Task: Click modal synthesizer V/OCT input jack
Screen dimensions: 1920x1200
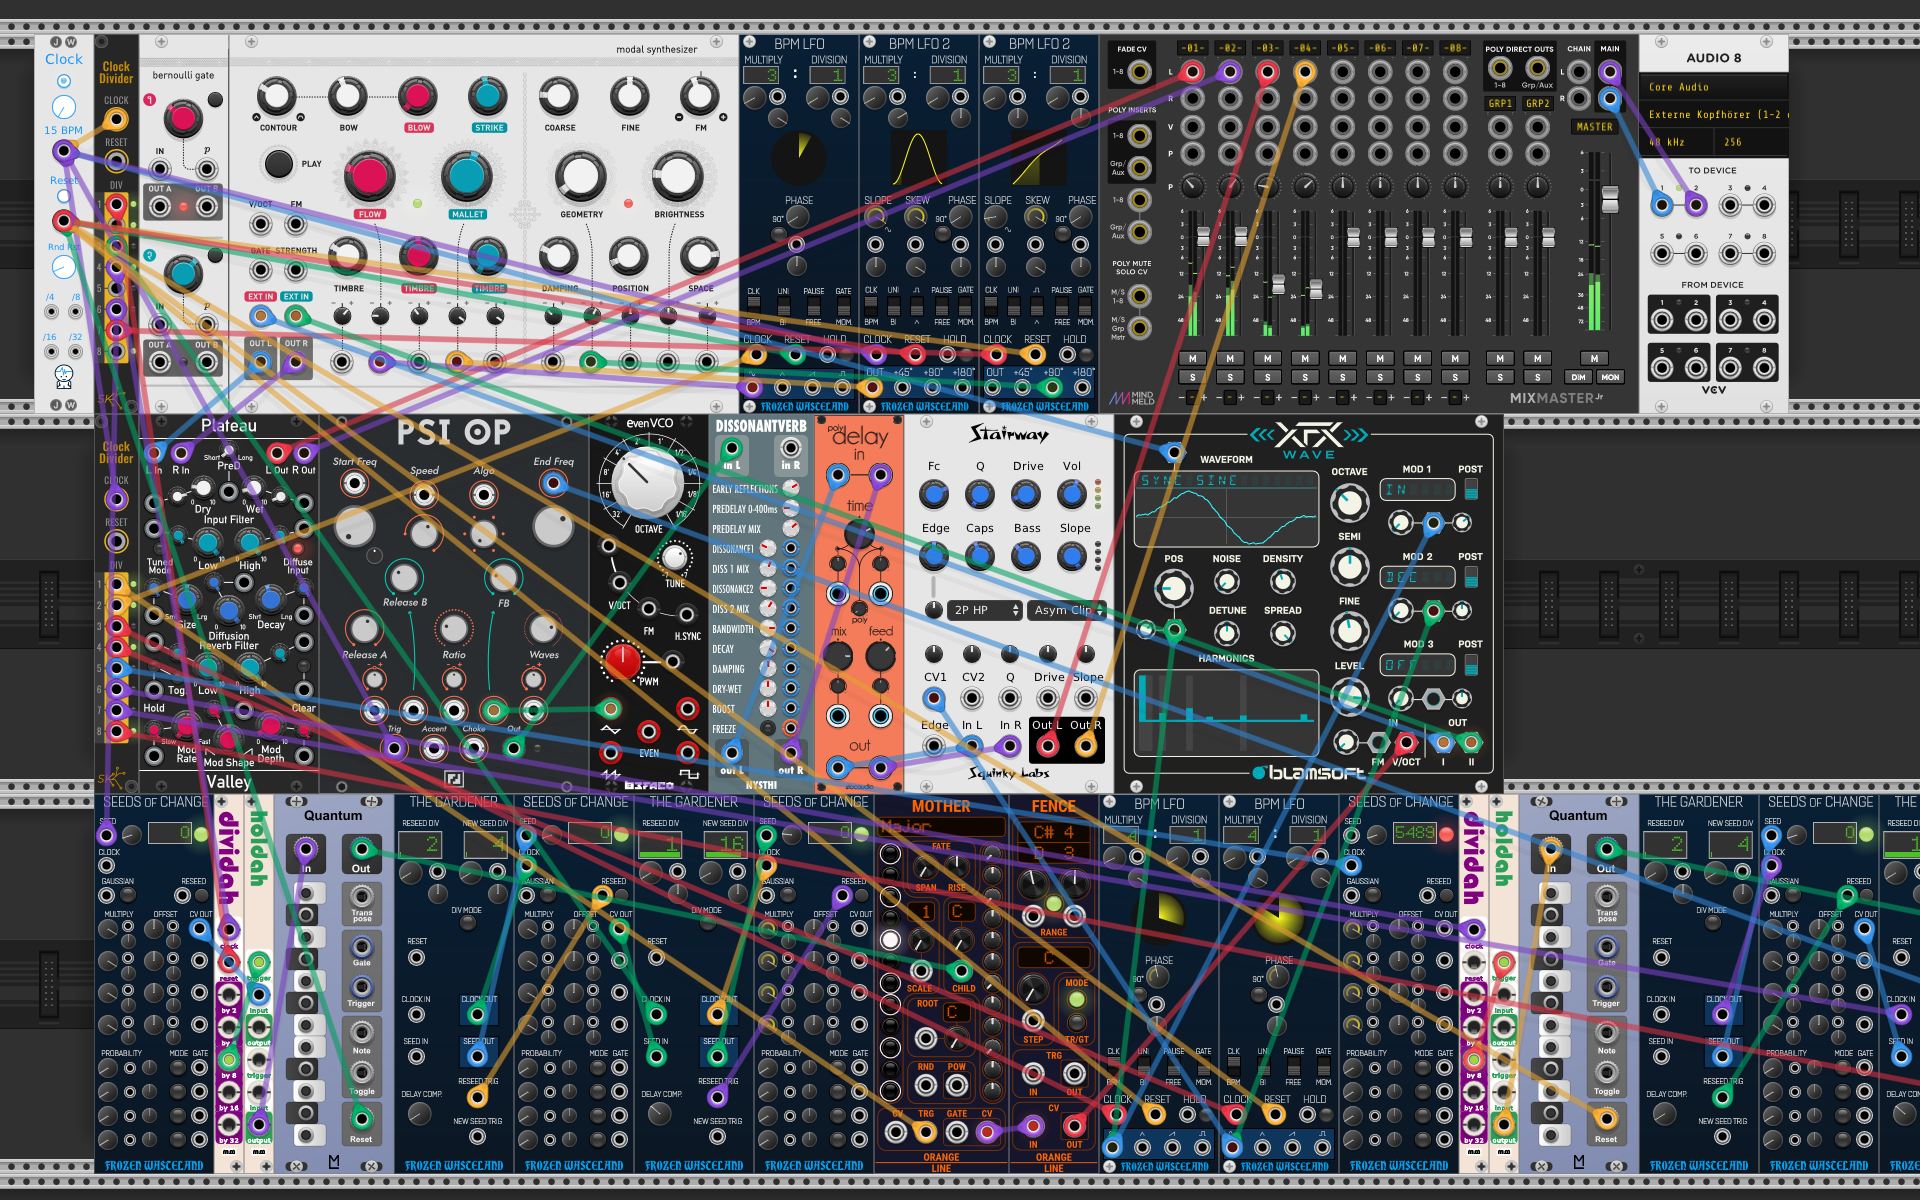Action: pos(260,225)
